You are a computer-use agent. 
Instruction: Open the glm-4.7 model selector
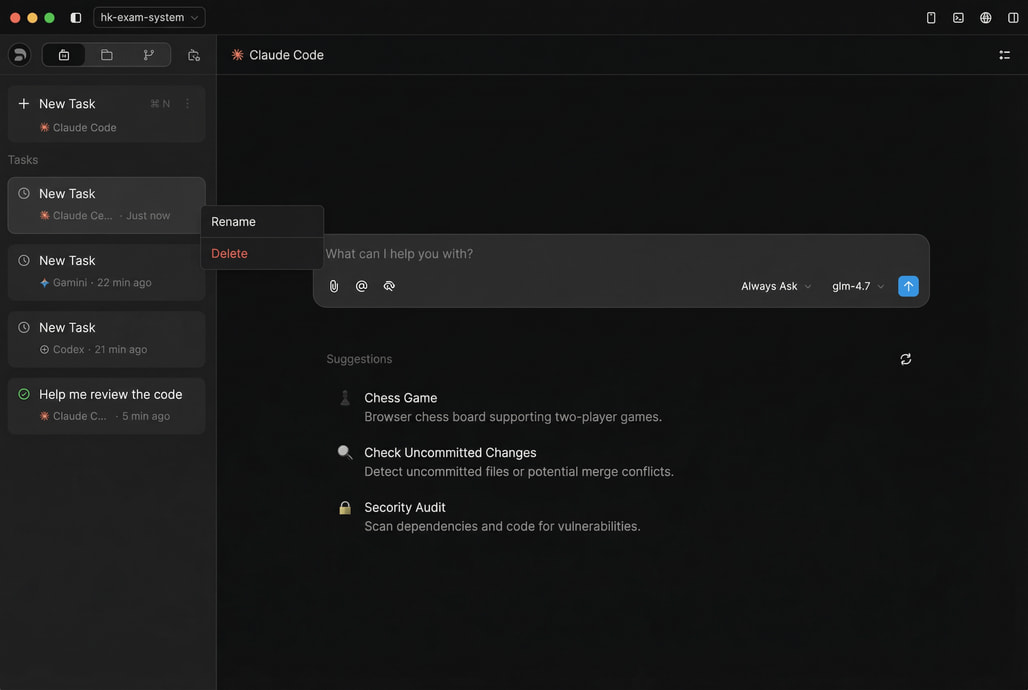pos(858,286)
